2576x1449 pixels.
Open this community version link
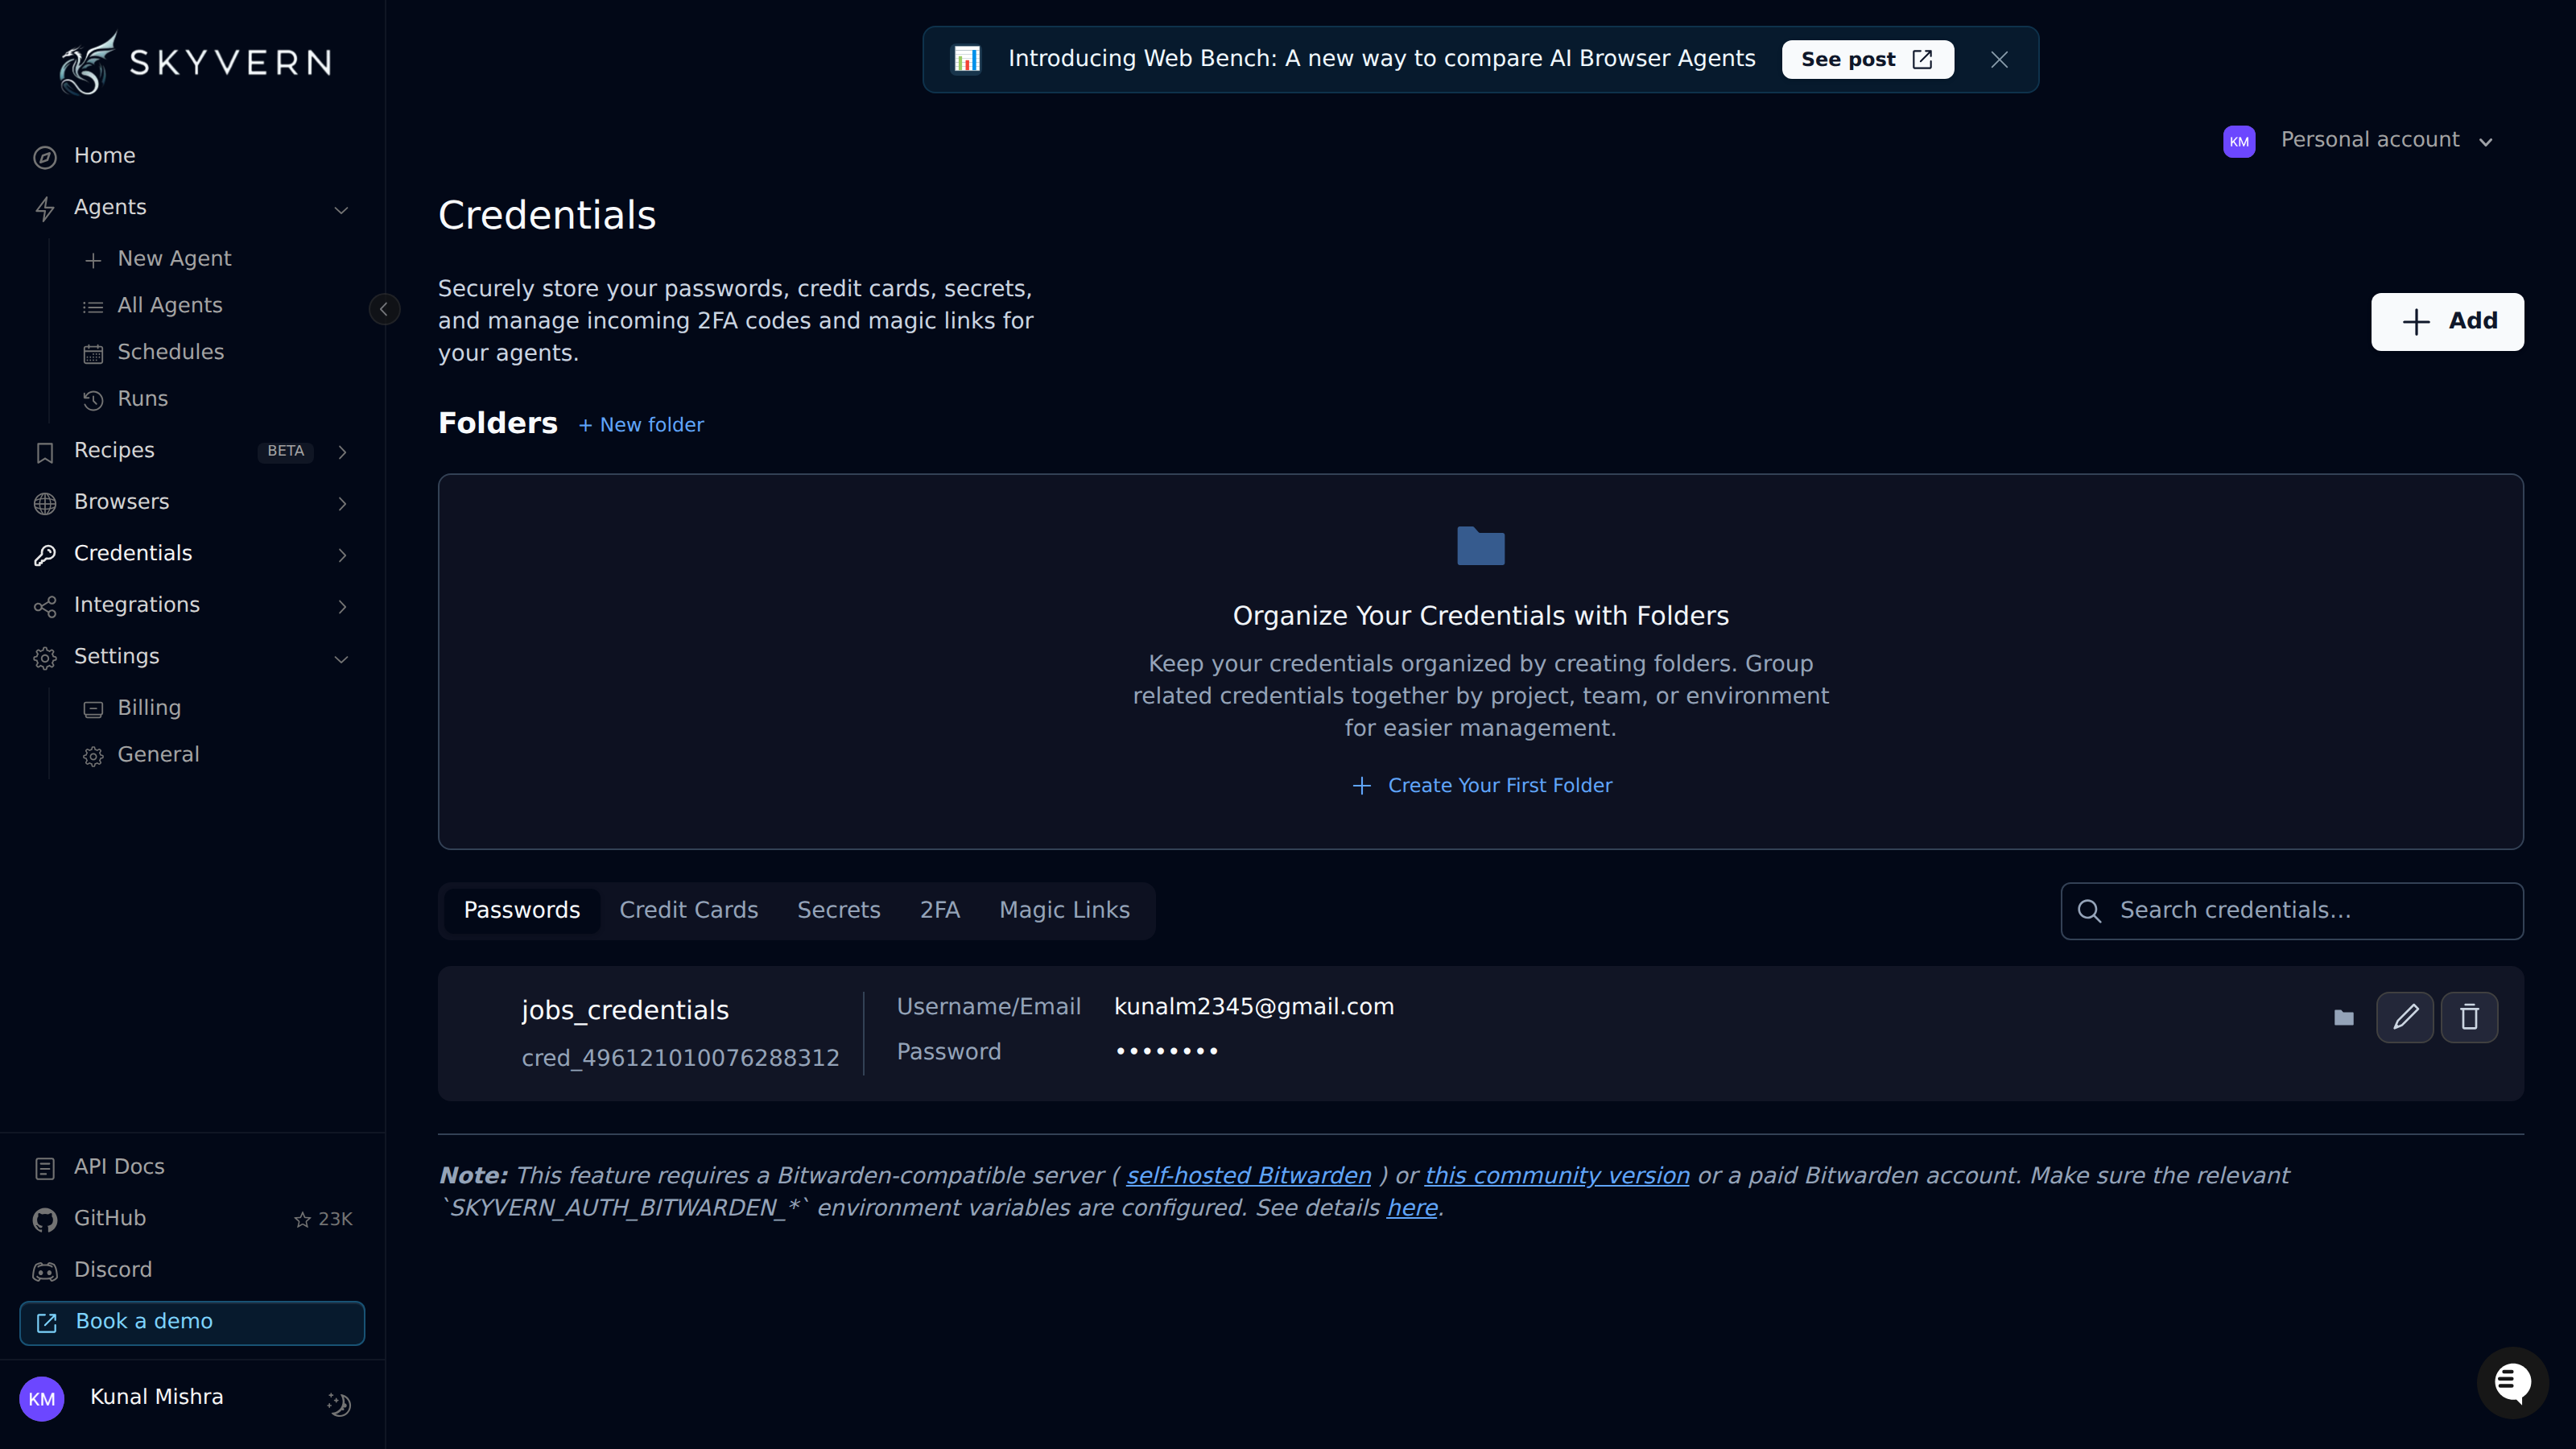(x=1557, y=1176)
